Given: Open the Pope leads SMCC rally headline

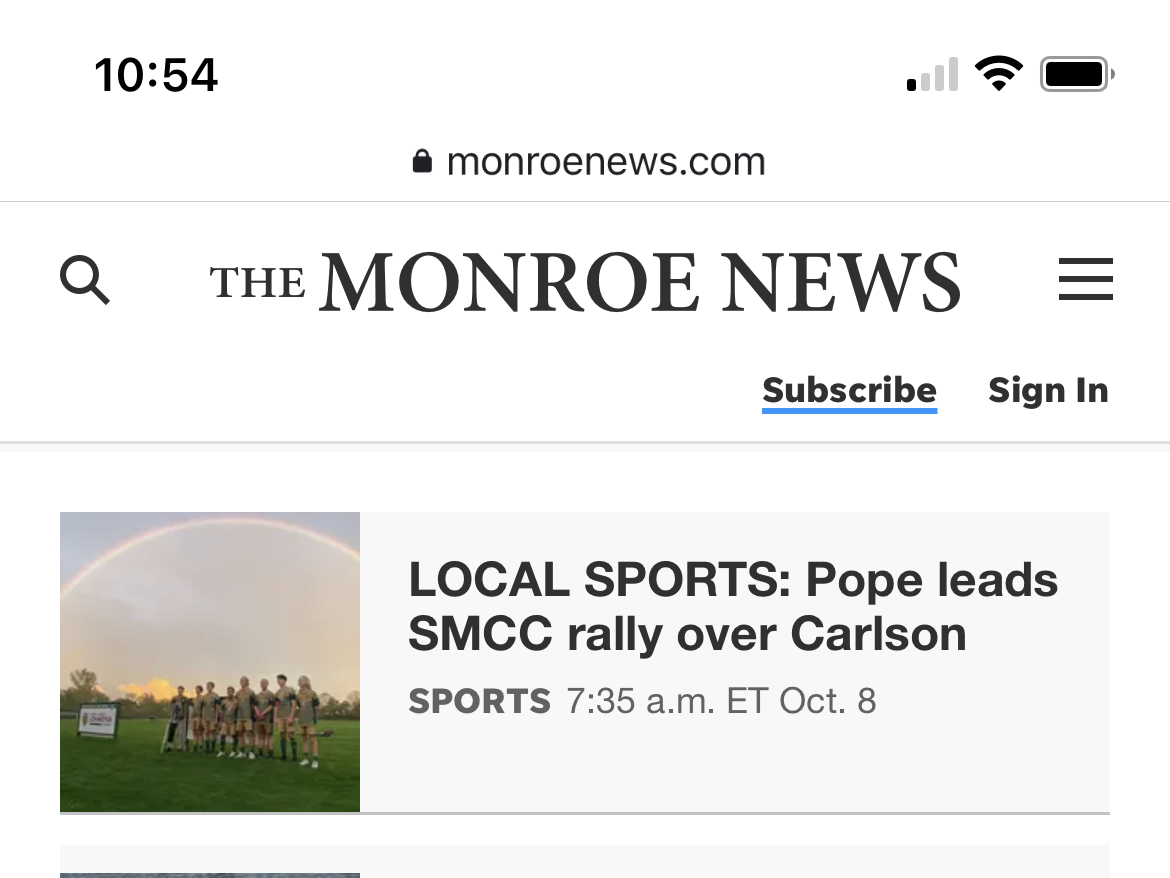Looking at the screenshot, I should point(733,606).
